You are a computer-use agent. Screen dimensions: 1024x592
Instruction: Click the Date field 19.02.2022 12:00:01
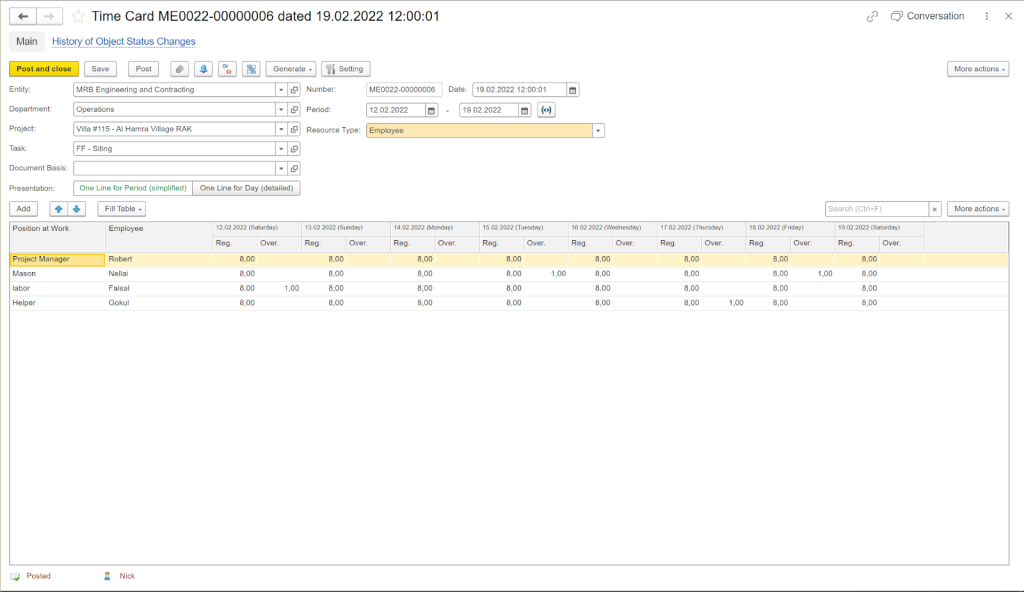click(x=519, y=90)
